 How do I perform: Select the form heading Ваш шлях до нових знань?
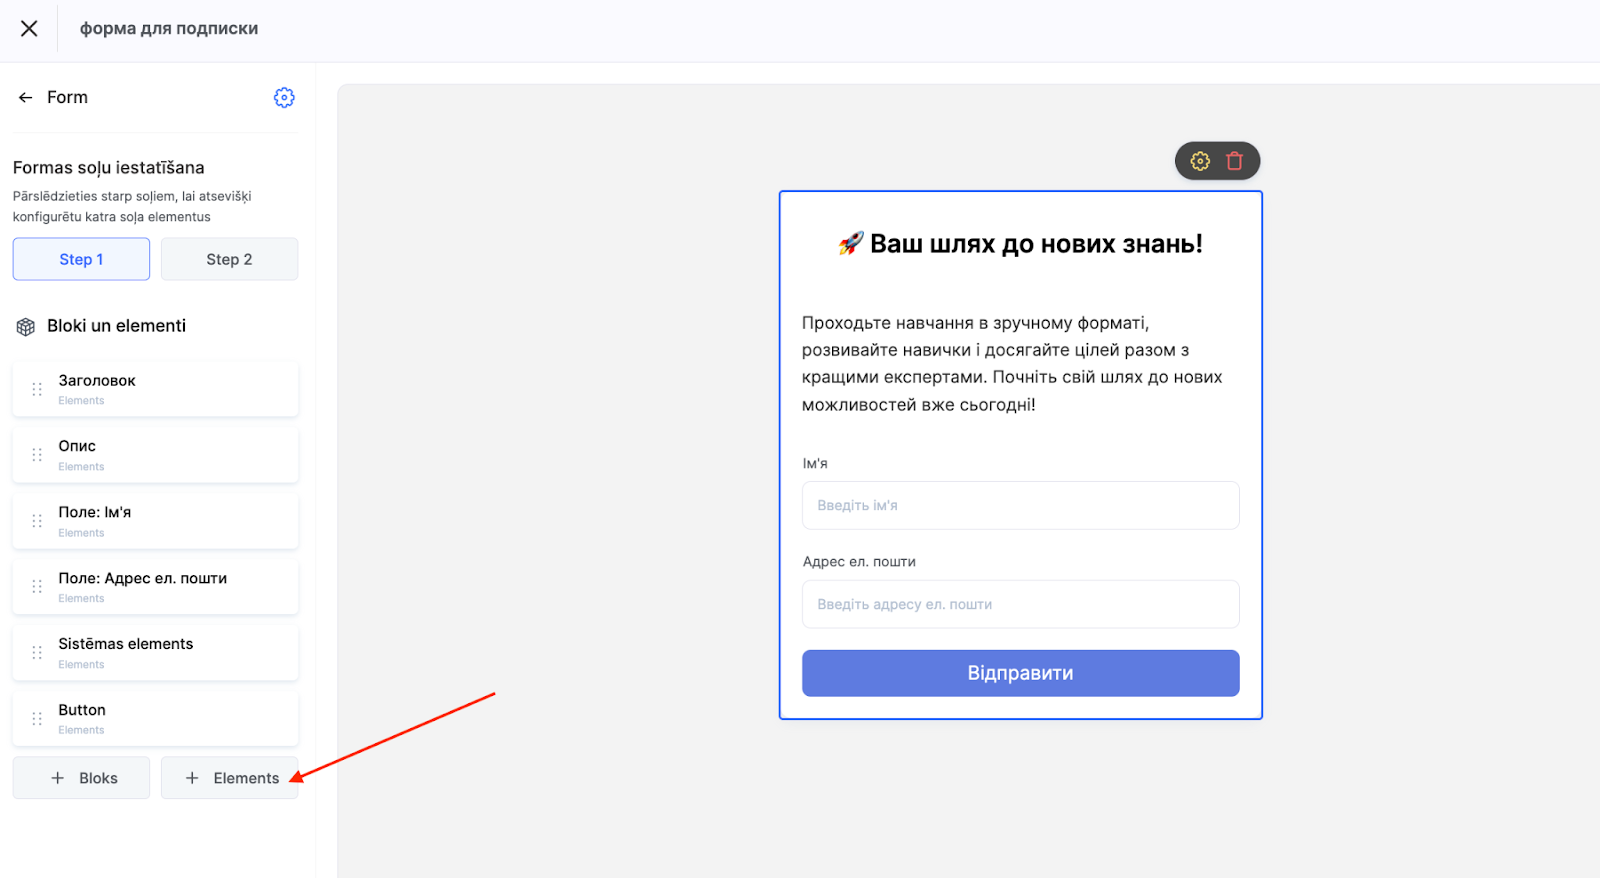pos(1020,244)
